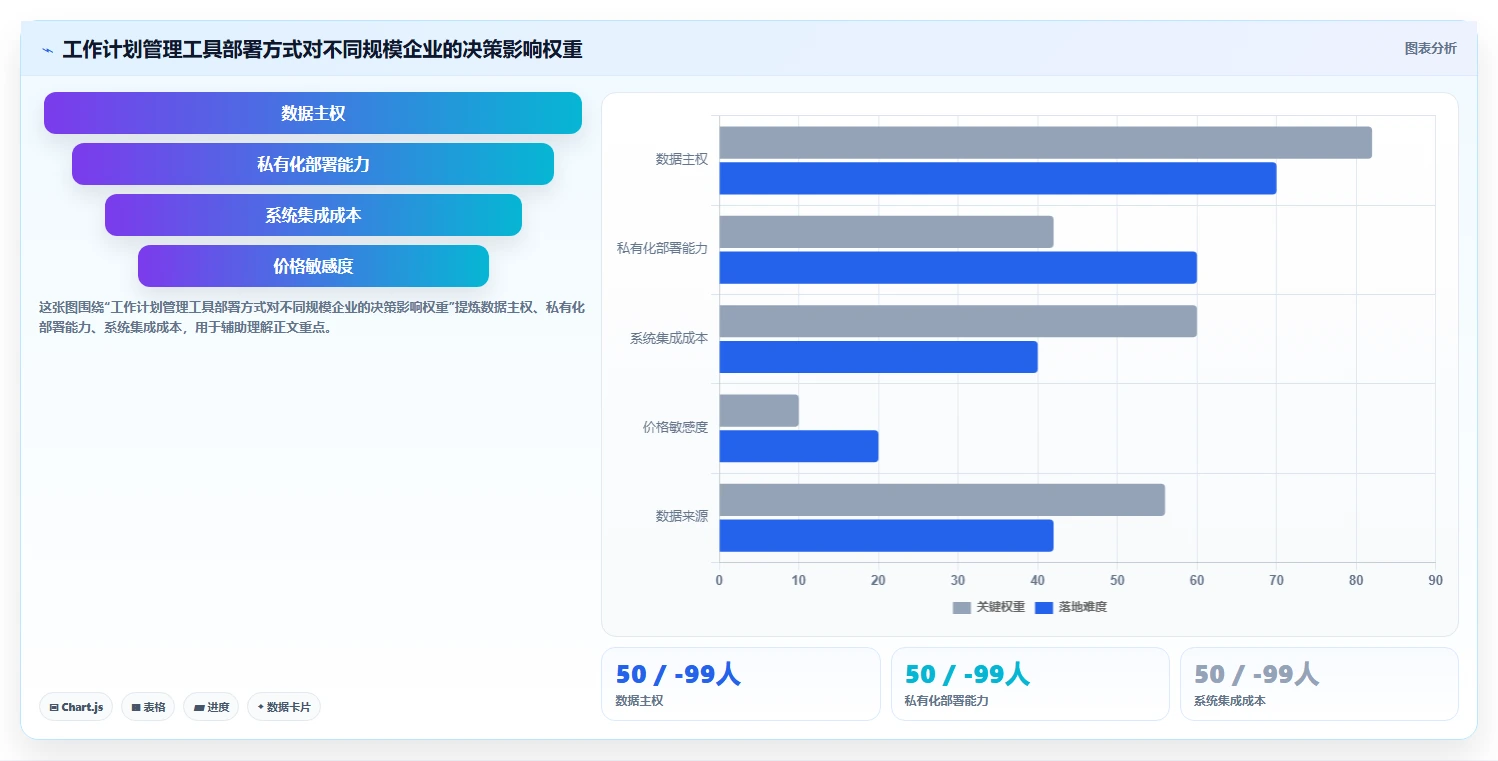Click the x-axis tick label 90
1498x761 pixels.
coord(1435,581)
